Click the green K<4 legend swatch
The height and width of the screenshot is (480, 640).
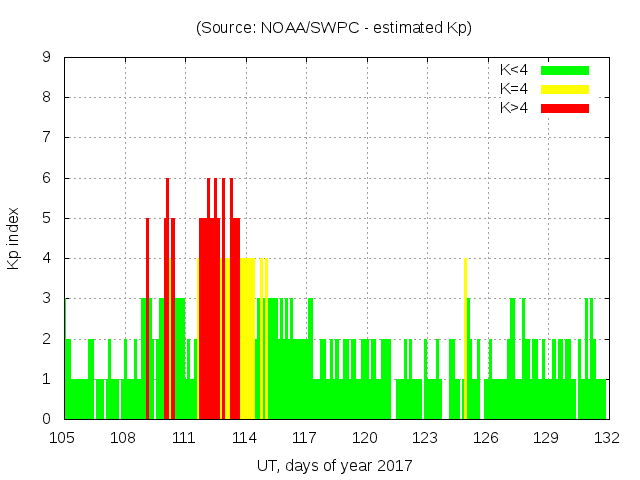click(565, 70)
